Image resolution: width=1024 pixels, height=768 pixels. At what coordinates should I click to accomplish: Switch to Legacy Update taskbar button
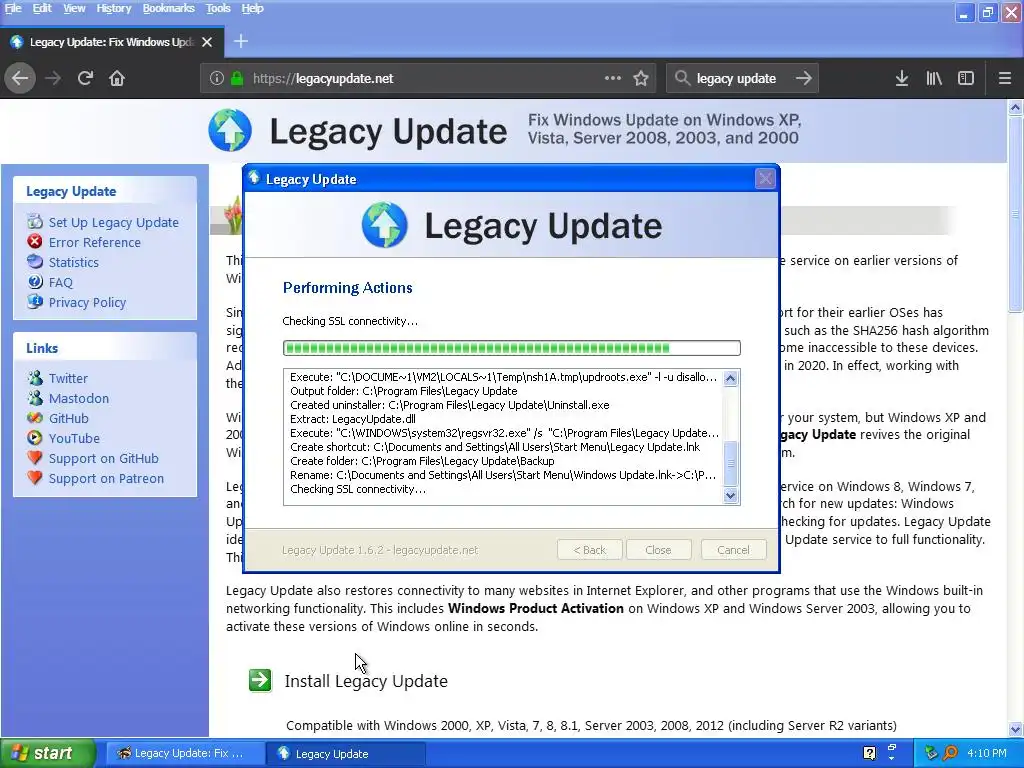pyautogui.click(x=346, y=753)
